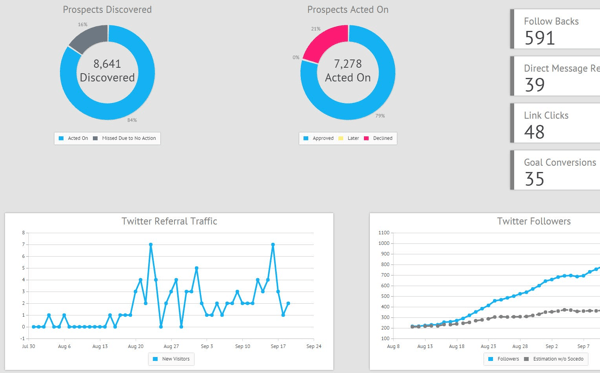Click the Aug 28 axis label on Twitter Followers

click(520, 346)
